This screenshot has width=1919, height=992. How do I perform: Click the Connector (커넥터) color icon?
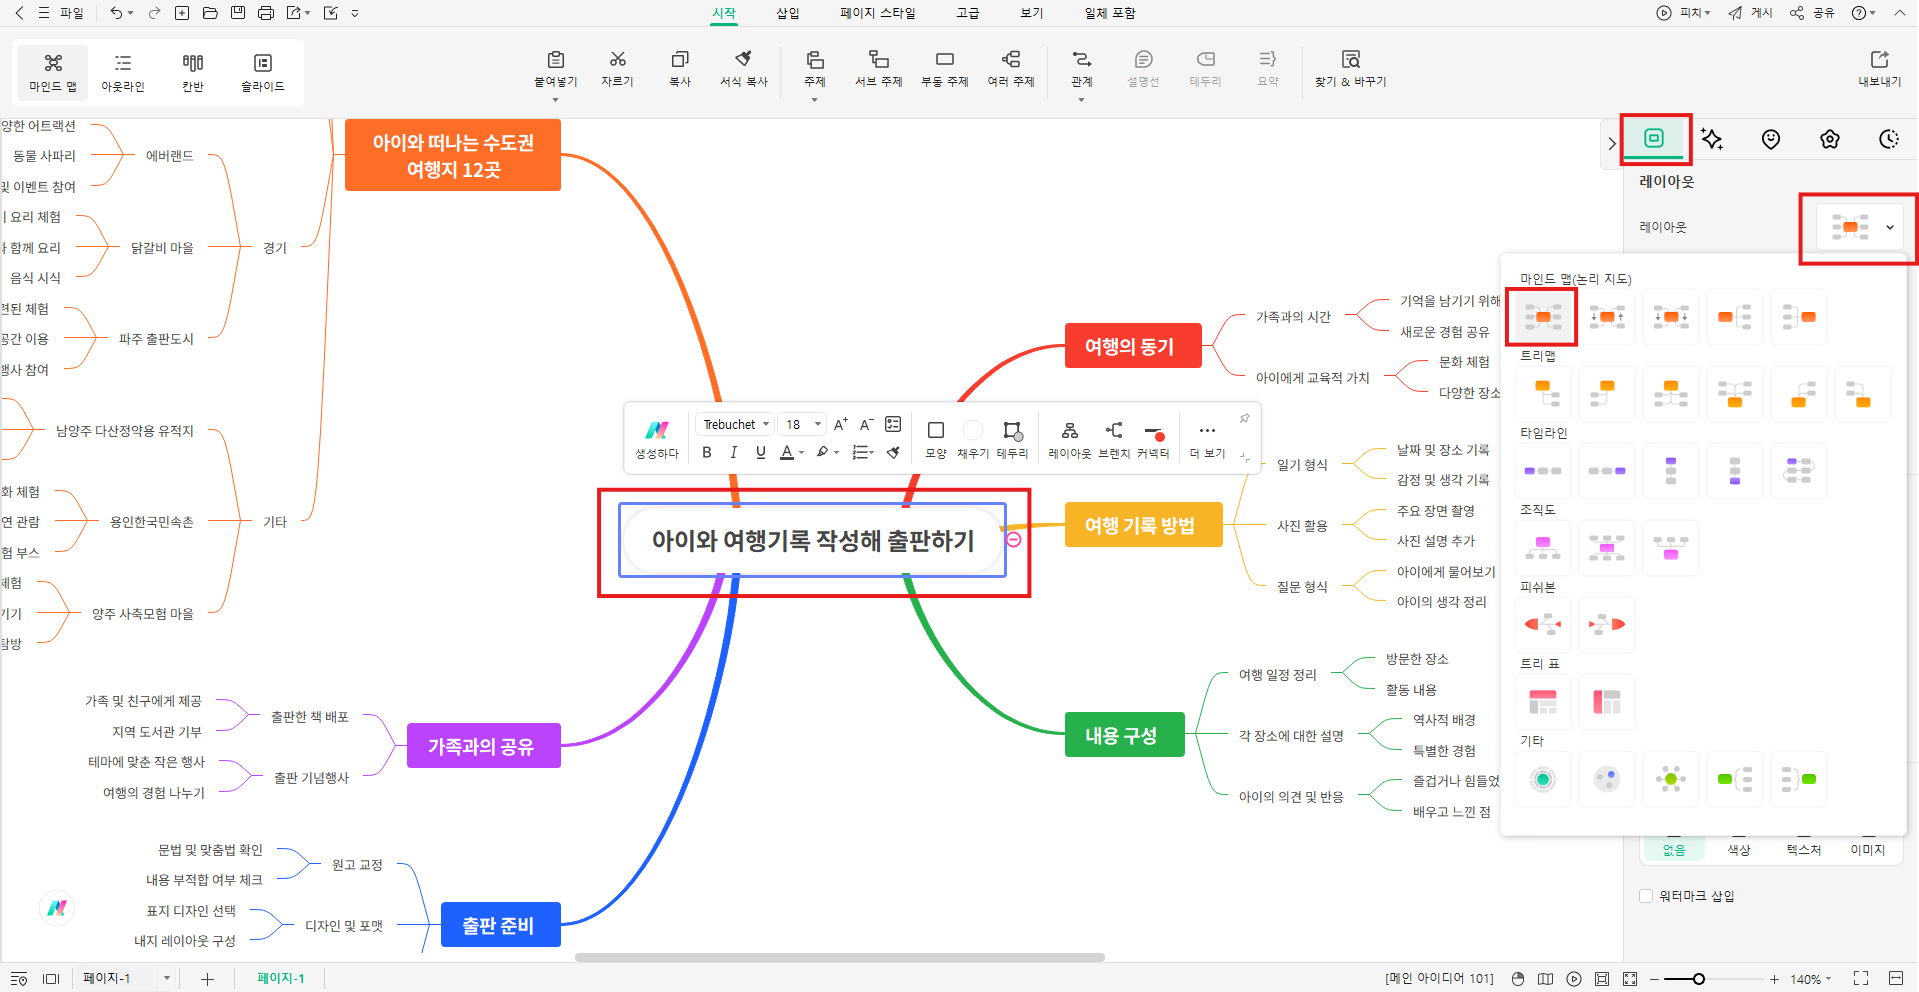[x=1154, y=432]
